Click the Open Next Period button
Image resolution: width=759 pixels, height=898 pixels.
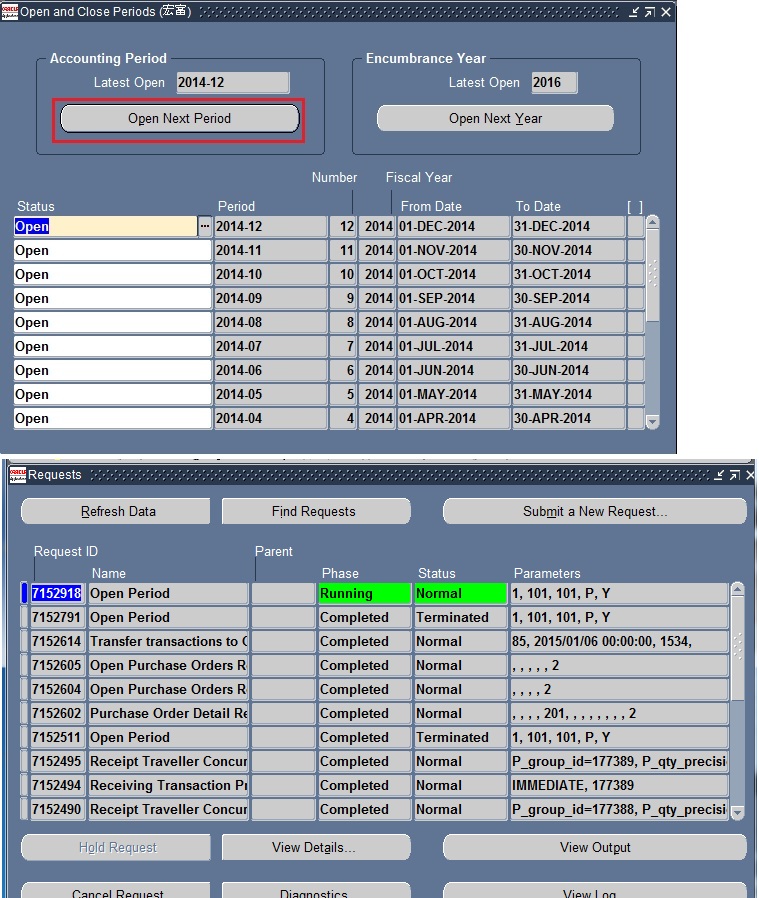[x=180, y=119]
